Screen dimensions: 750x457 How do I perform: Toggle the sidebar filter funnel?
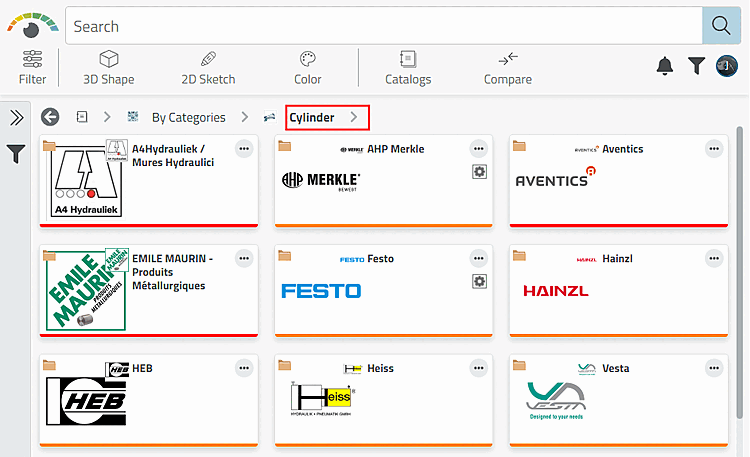coord(16,154)
